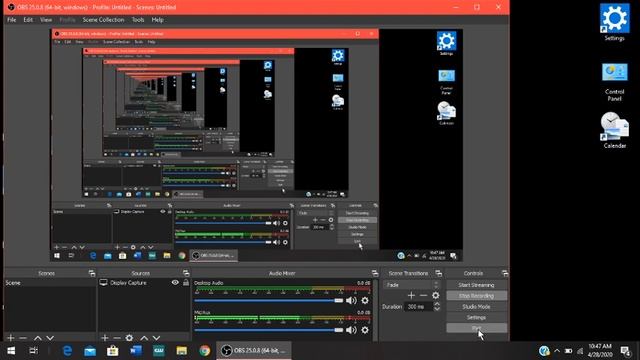Open the Edit menu

click(28, 20)
